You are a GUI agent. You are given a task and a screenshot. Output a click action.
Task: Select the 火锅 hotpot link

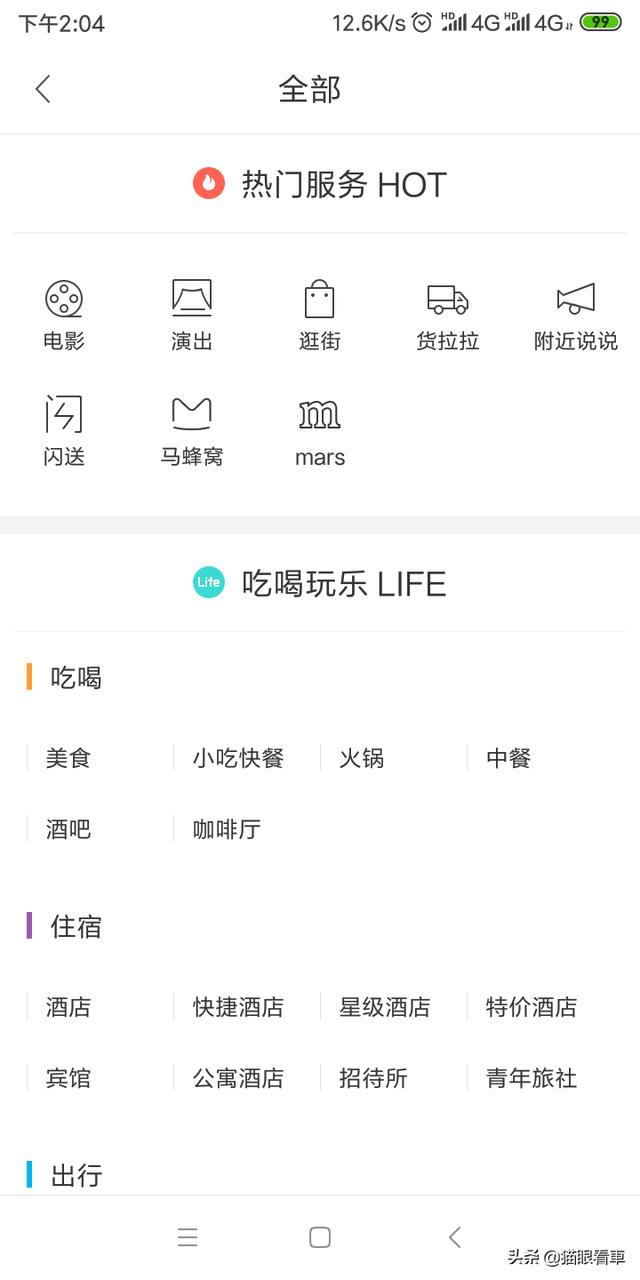(x=360, y=758)
